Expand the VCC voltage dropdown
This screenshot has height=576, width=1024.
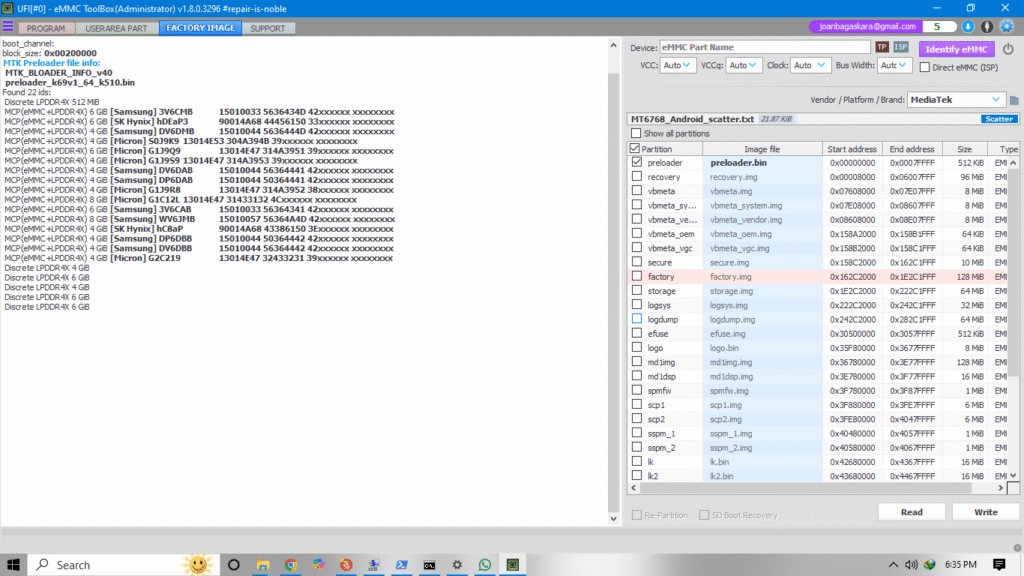click(x=678, y=66)
